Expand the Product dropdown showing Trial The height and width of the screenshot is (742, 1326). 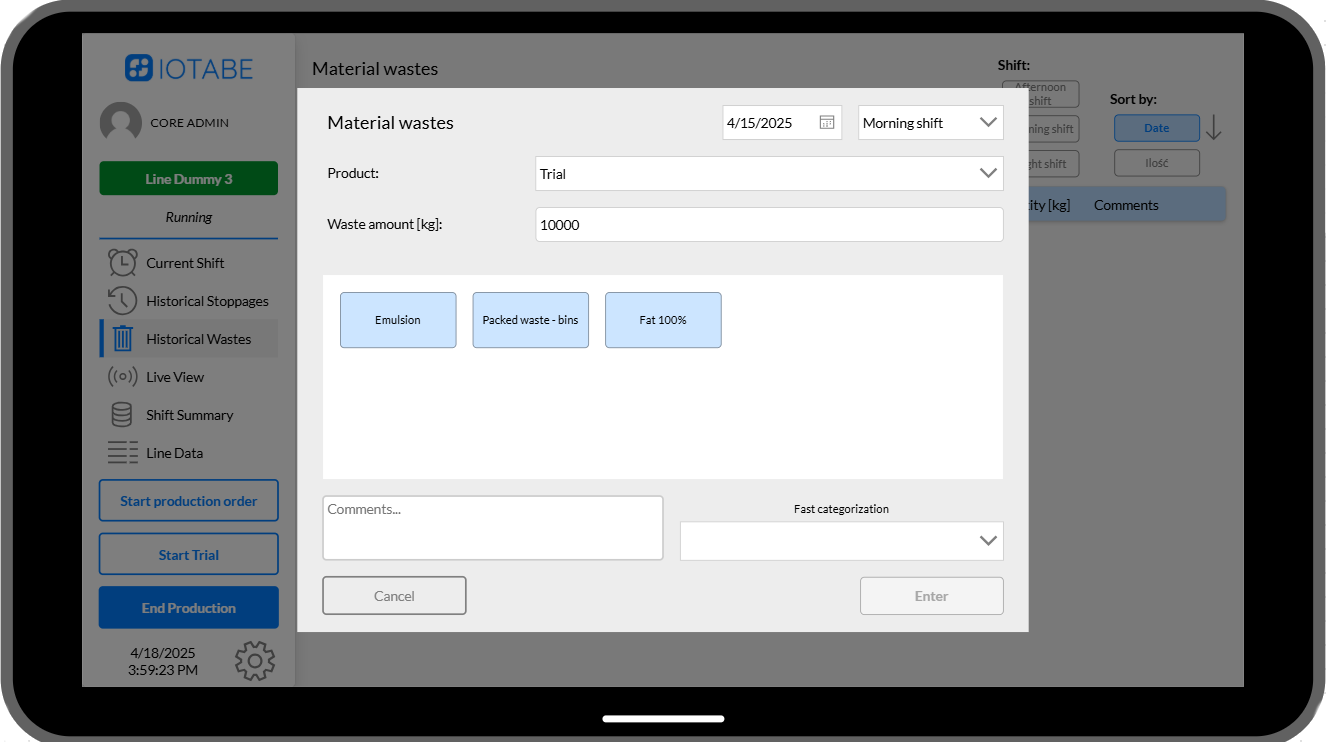click(x=769, y=174)
